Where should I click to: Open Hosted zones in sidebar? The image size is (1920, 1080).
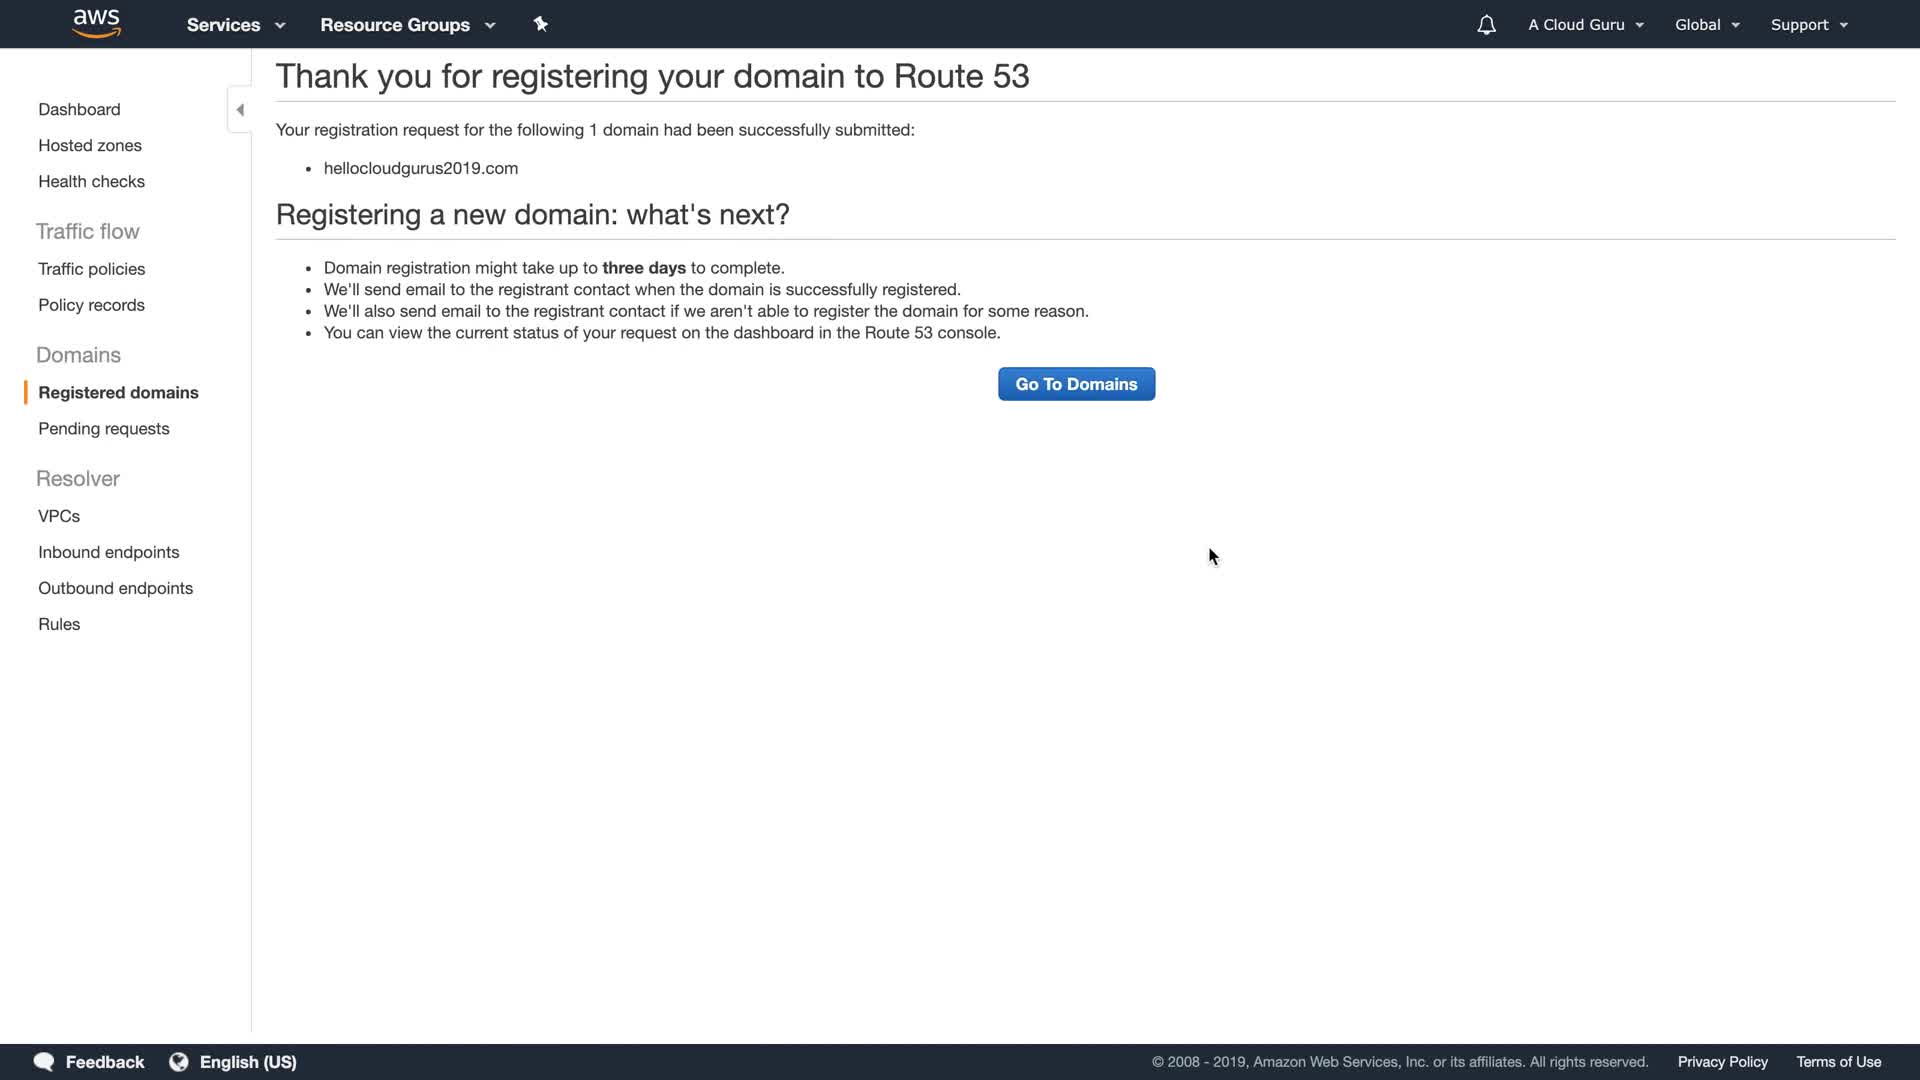point(90,146)
